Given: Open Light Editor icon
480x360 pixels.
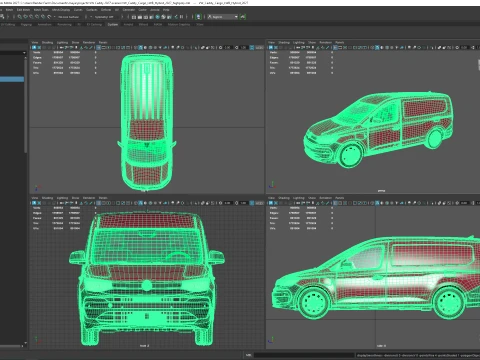Looking at the screenshot, I should [x=169, y=17].
